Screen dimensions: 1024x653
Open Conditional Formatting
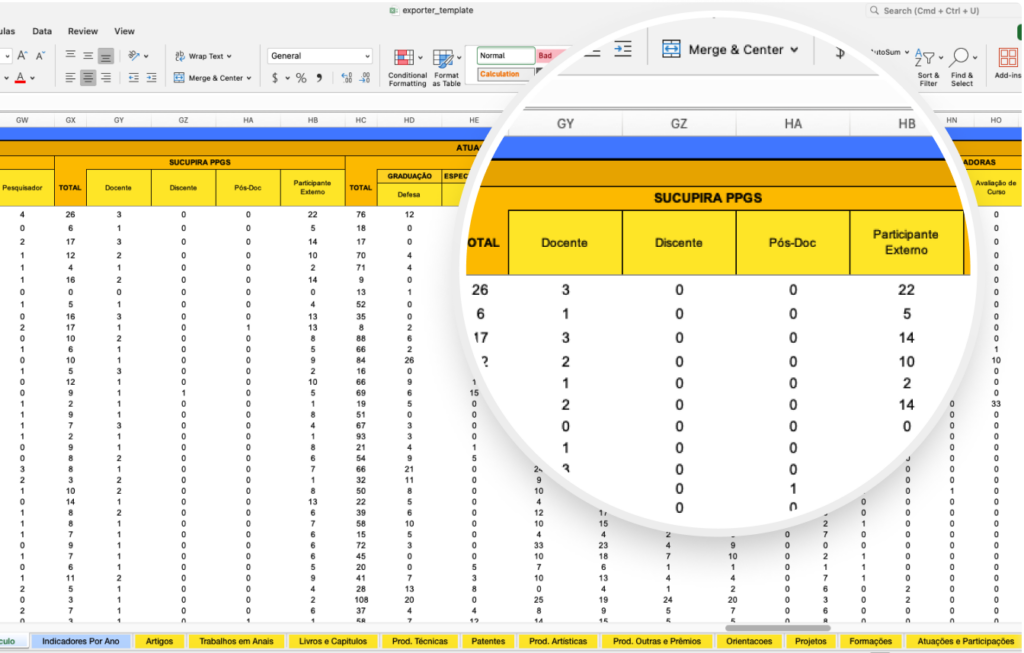click(407, 67)
